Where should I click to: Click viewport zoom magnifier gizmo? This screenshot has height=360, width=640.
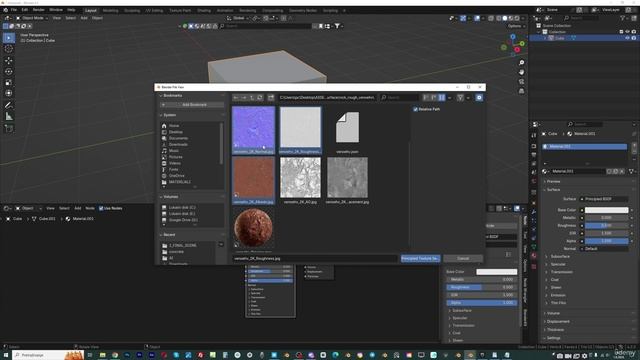(x=521, y=62)
